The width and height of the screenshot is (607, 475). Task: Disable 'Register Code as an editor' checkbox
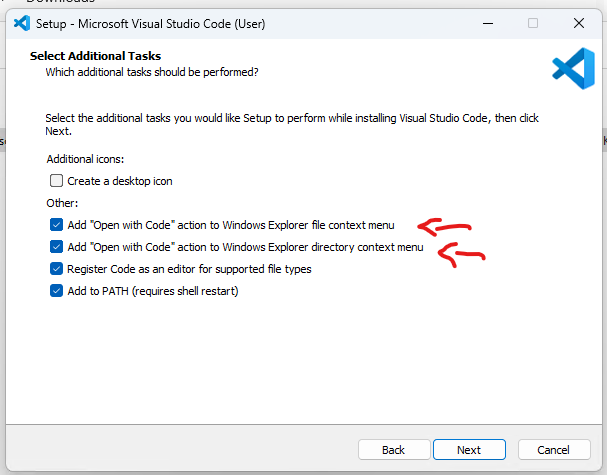click(x=56, y=269)
